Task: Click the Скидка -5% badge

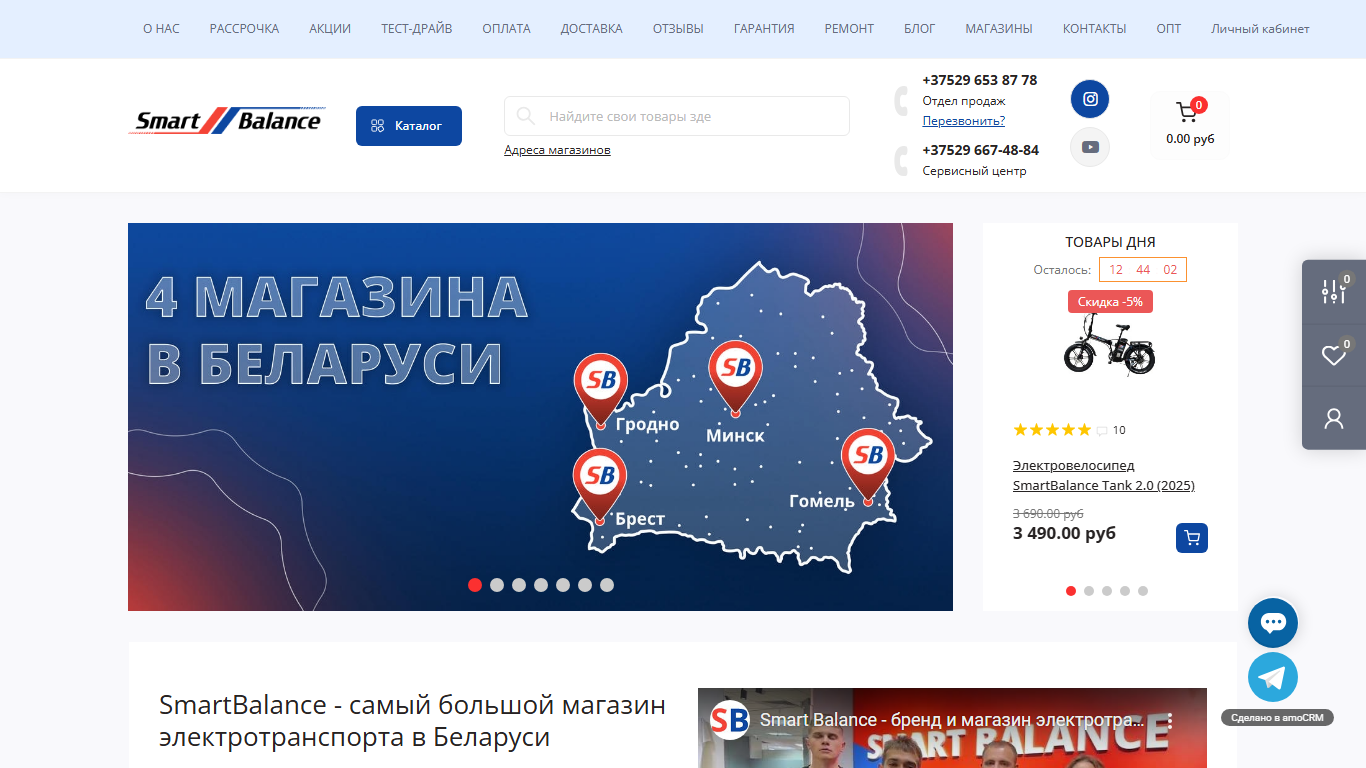Action: point(1110,301)
